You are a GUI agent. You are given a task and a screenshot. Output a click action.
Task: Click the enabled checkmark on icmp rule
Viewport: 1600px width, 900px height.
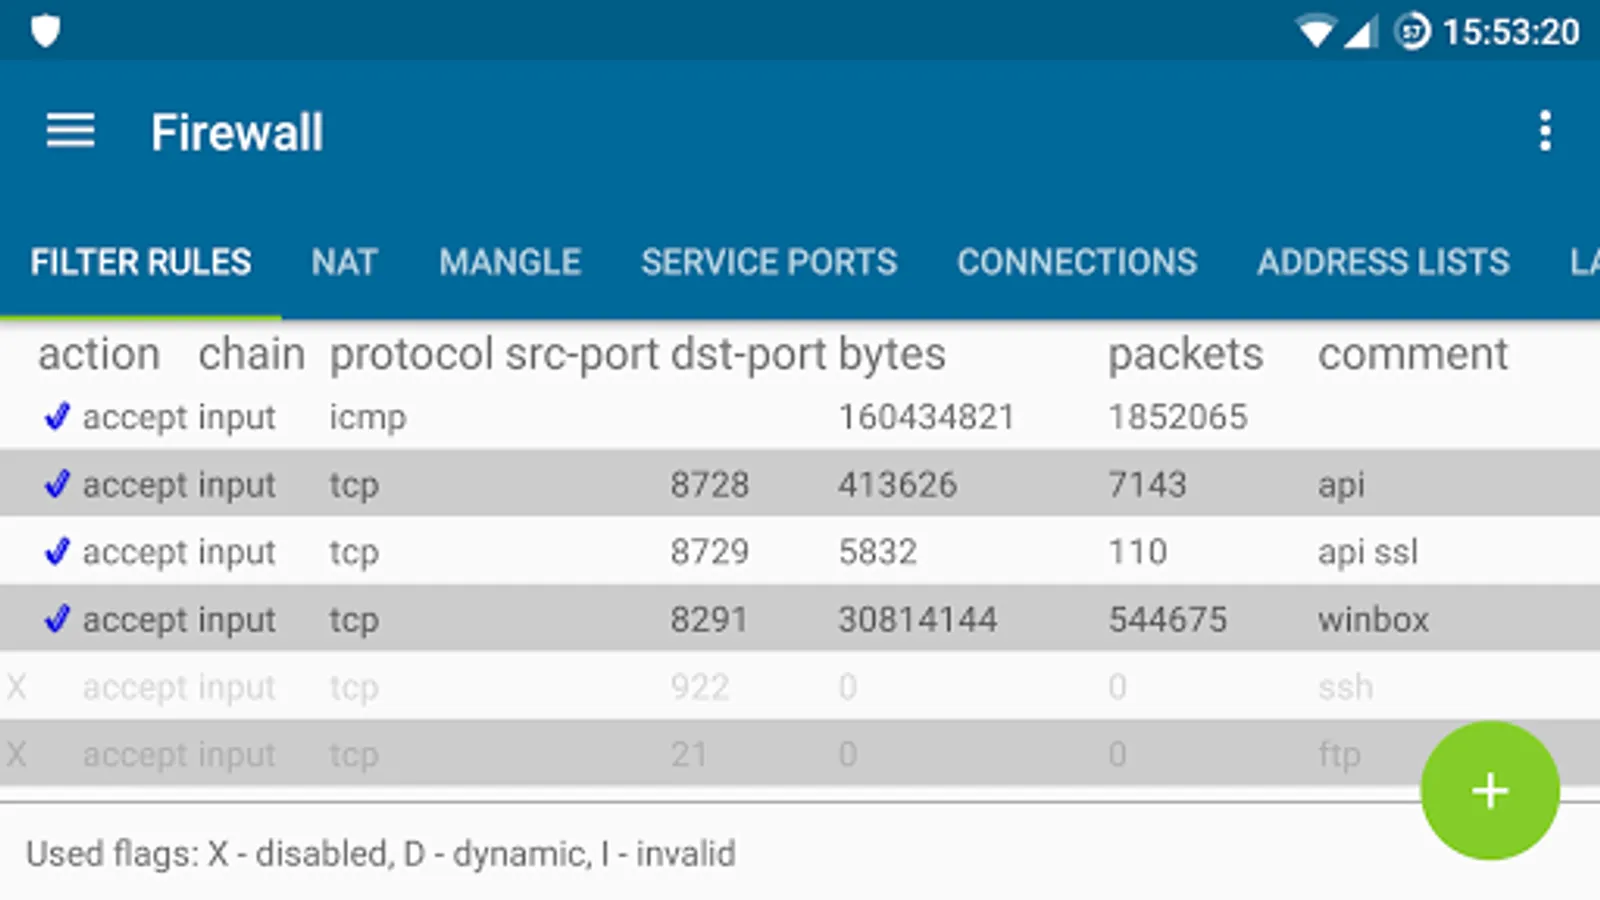57,416
